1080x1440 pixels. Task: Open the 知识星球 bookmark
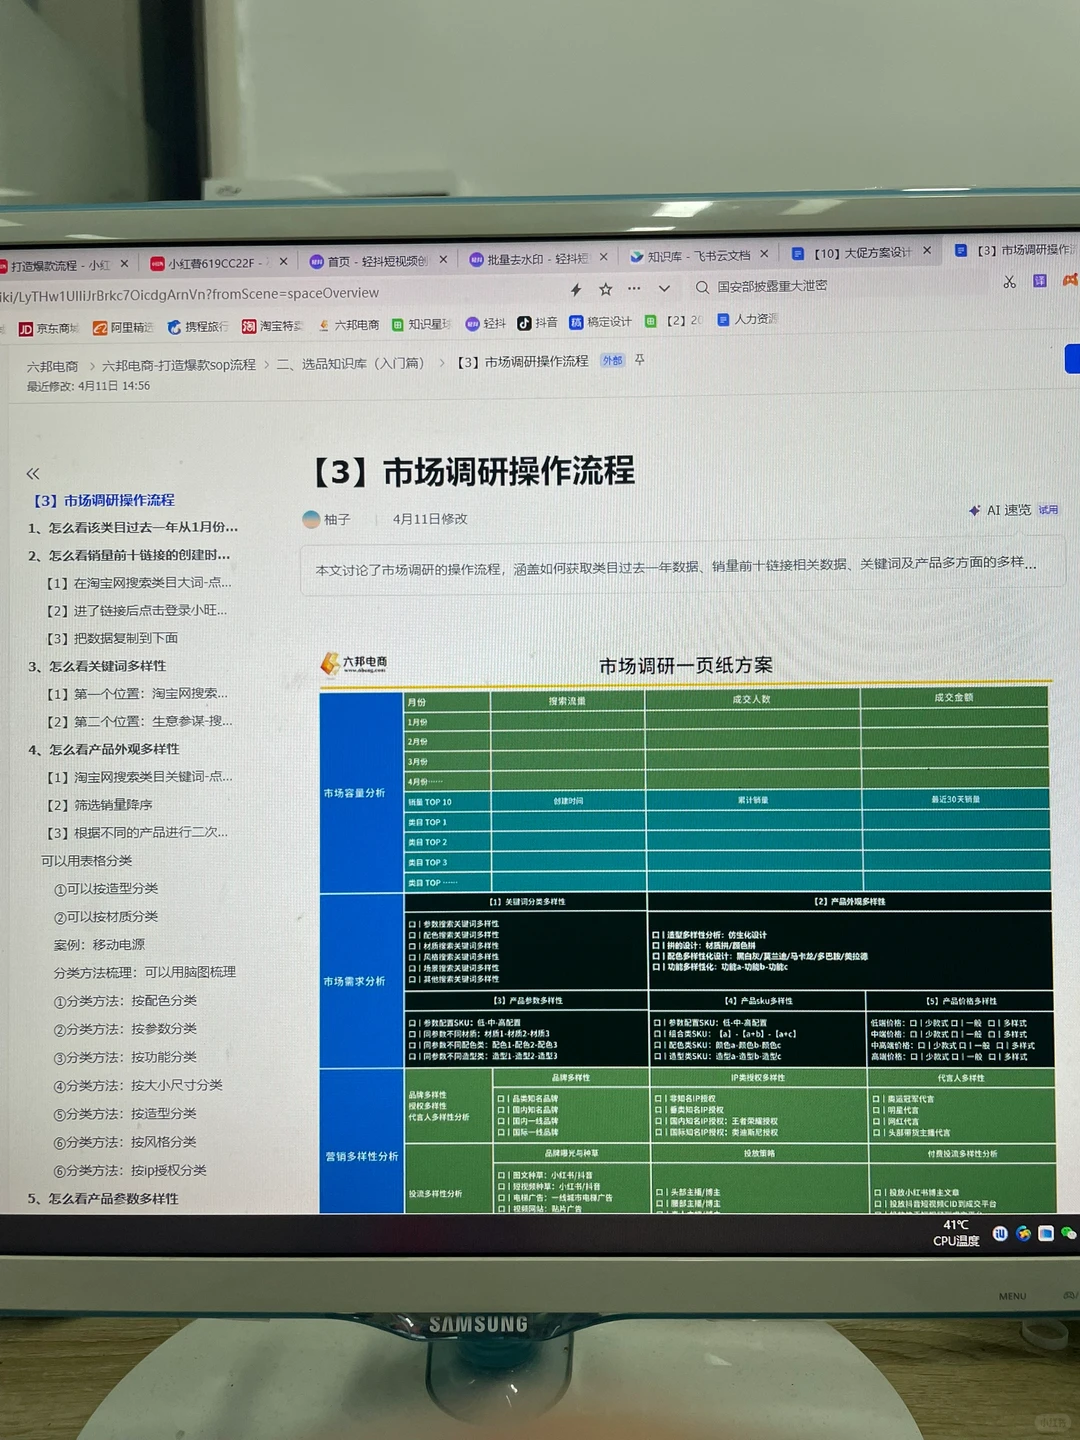pyautogui.click(x=421, y=324)
